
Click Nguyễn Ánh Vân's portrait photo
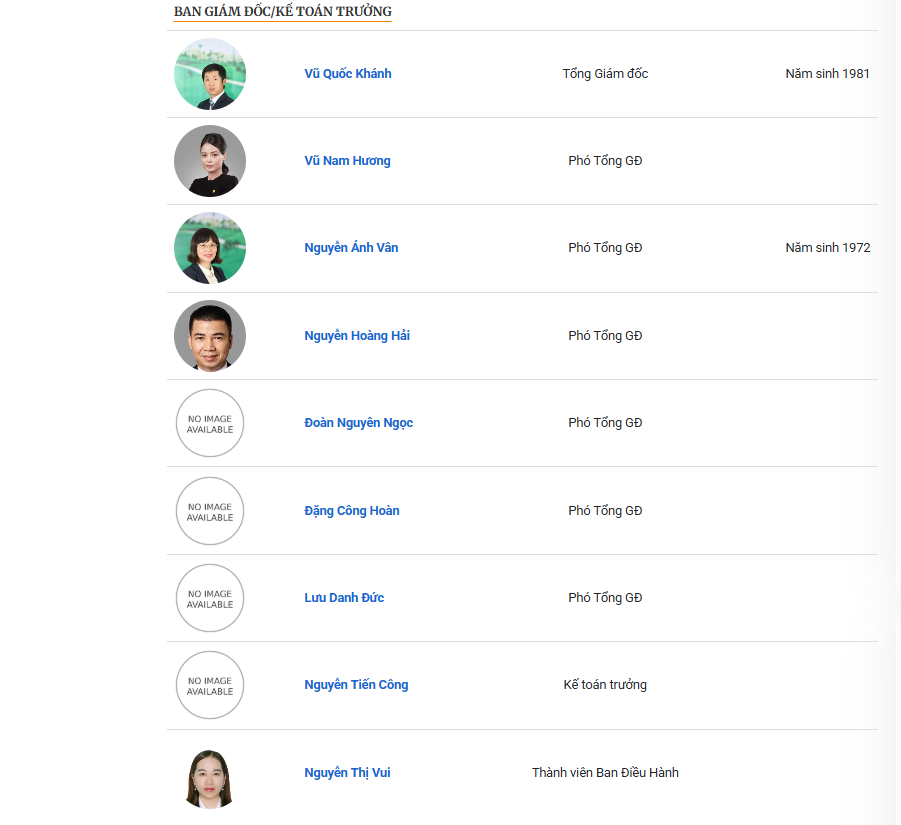pyautogui.click(x=210, y=247)
